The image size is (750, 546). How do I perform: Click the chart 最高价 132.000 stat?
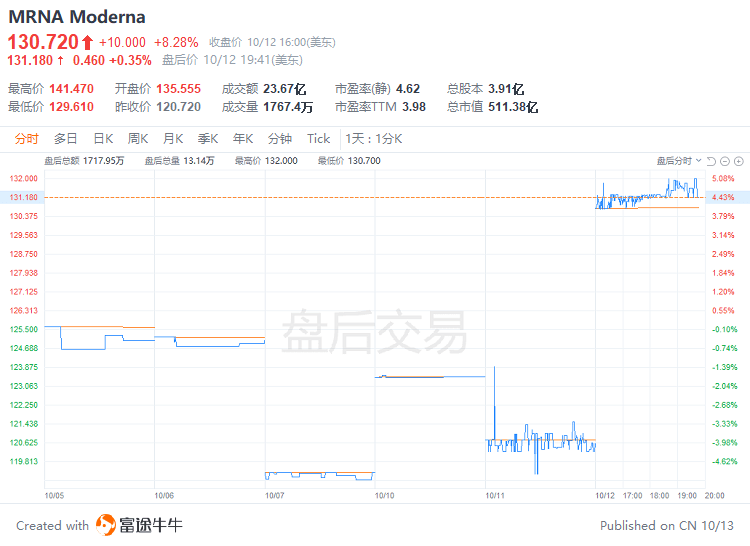click(266, 161)
